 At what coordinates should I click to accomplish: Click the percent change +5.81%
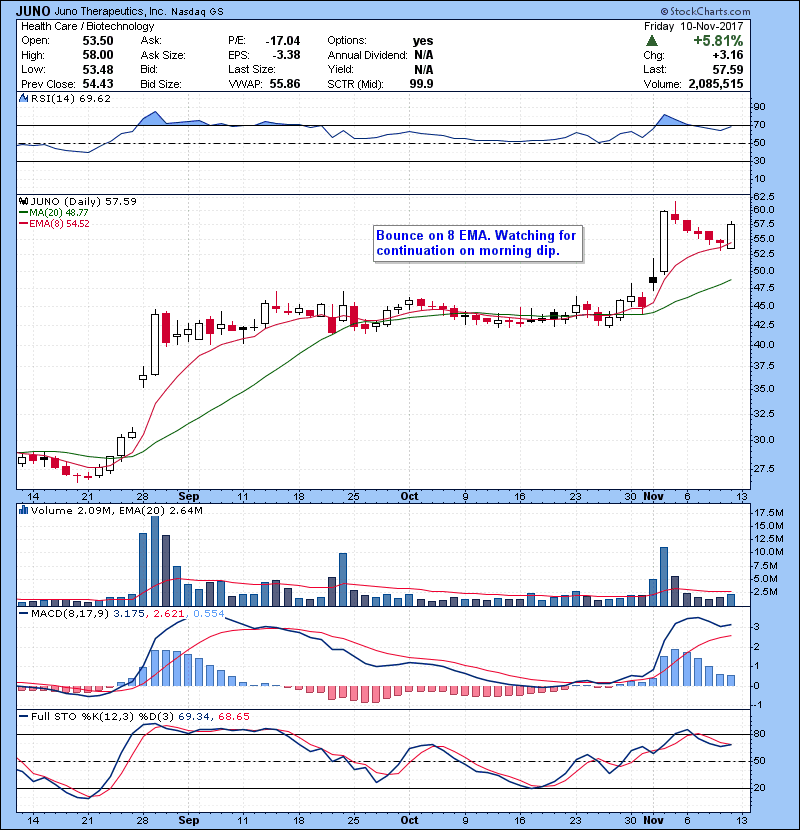[718, 41]
